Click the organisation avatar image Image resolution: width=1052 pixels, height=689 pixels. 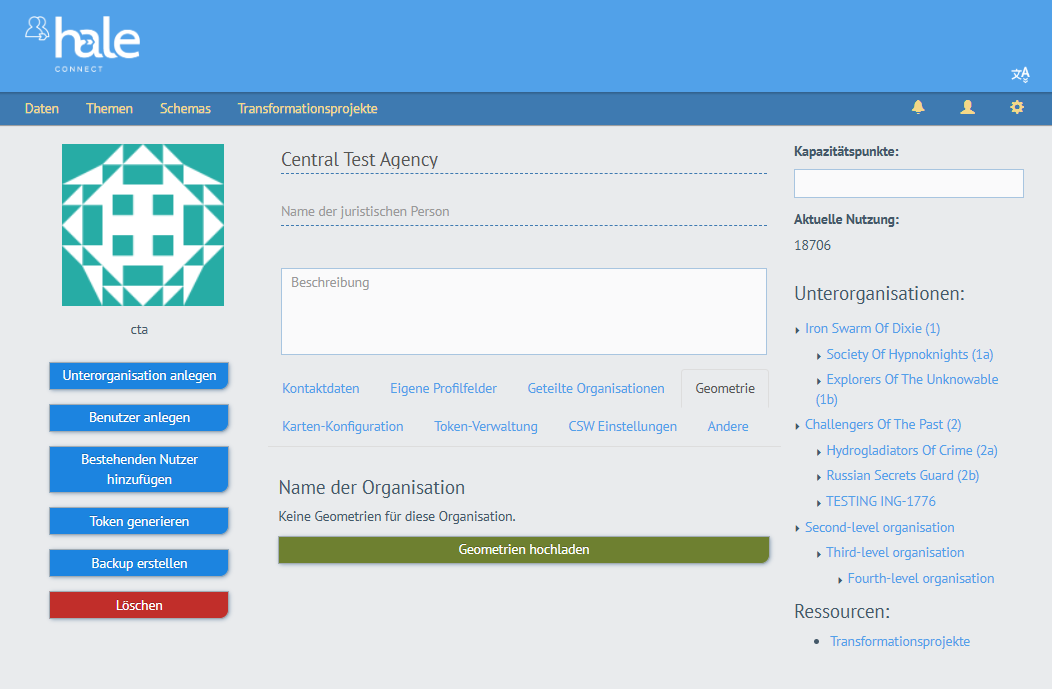(x=143, y=225)
